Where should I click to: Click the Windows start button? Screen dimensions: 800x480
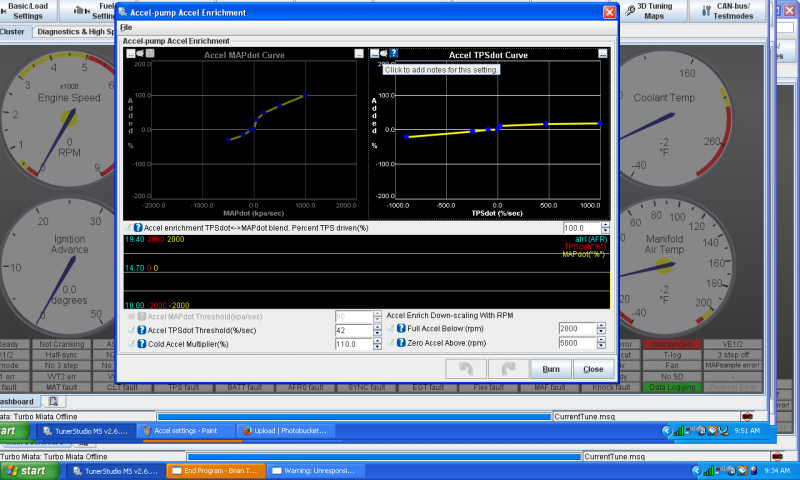pos(26,470)
